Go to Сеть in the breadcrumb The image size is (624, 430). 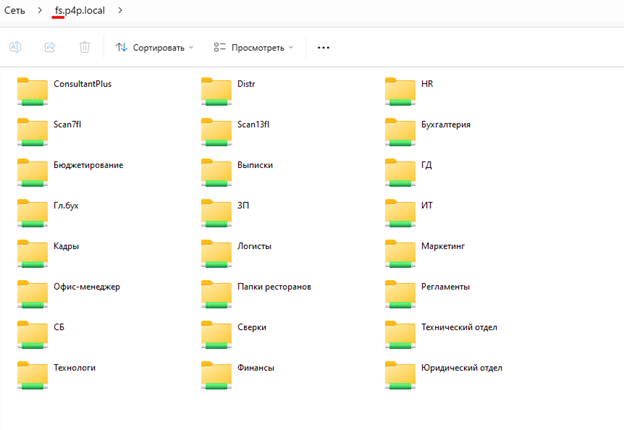point(15,10)
